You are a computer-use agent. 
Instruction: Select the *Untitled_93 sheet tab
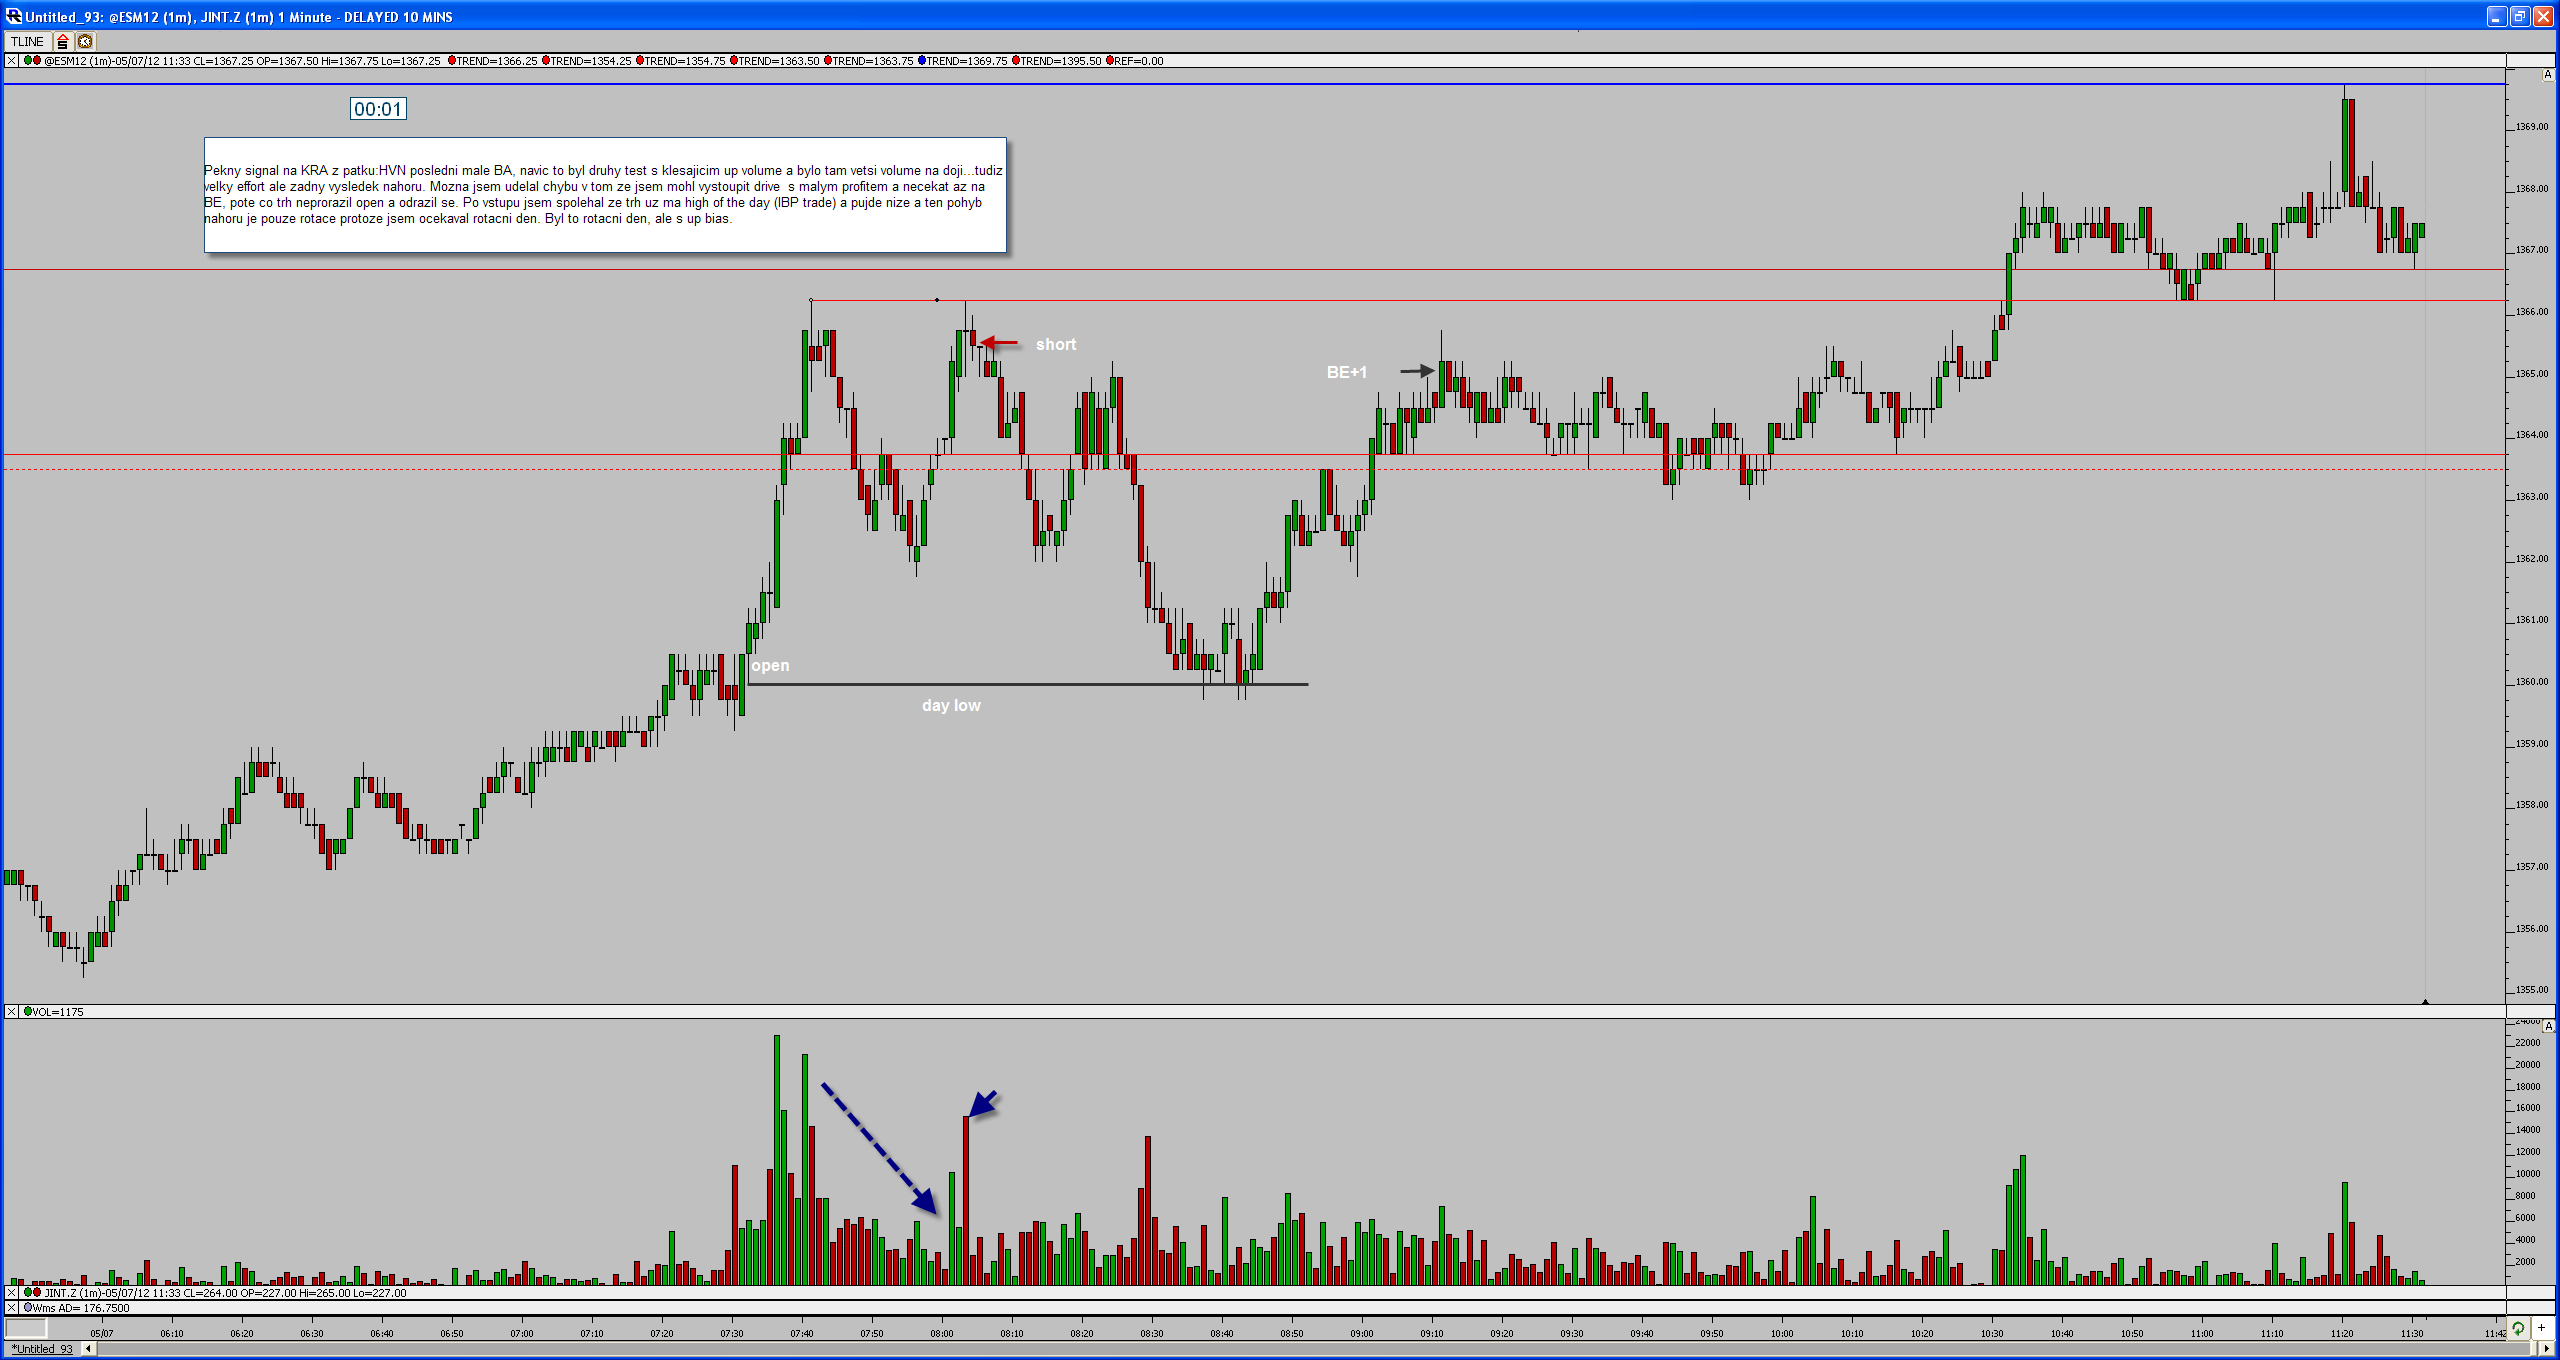pyautogui.click(x=42, y=1349)
